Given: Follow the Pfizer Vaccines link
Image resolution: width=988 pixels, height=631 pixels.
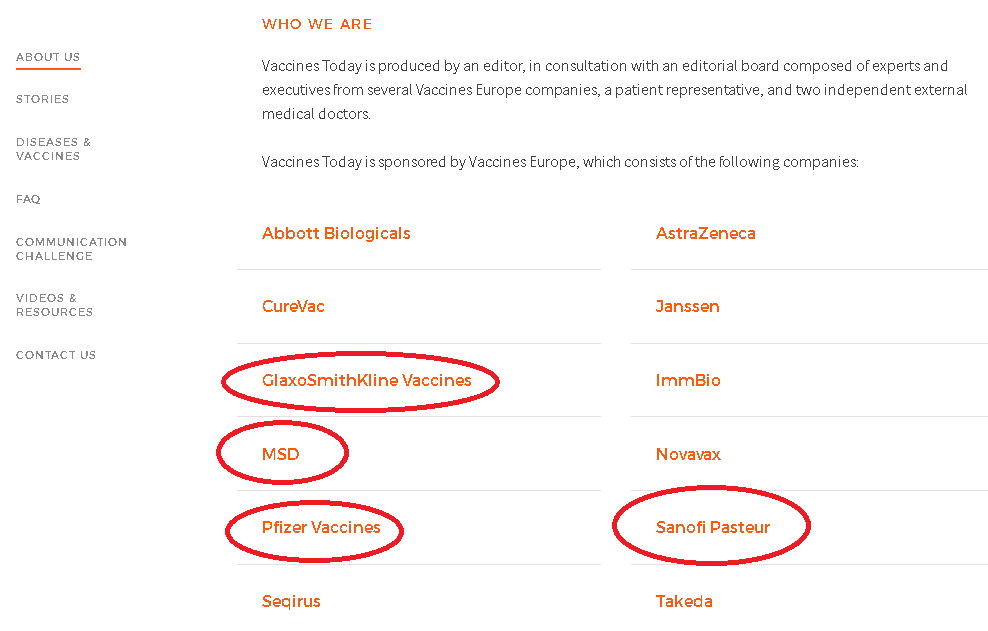Looking at the screenshot, I should [x=321, y=527].
